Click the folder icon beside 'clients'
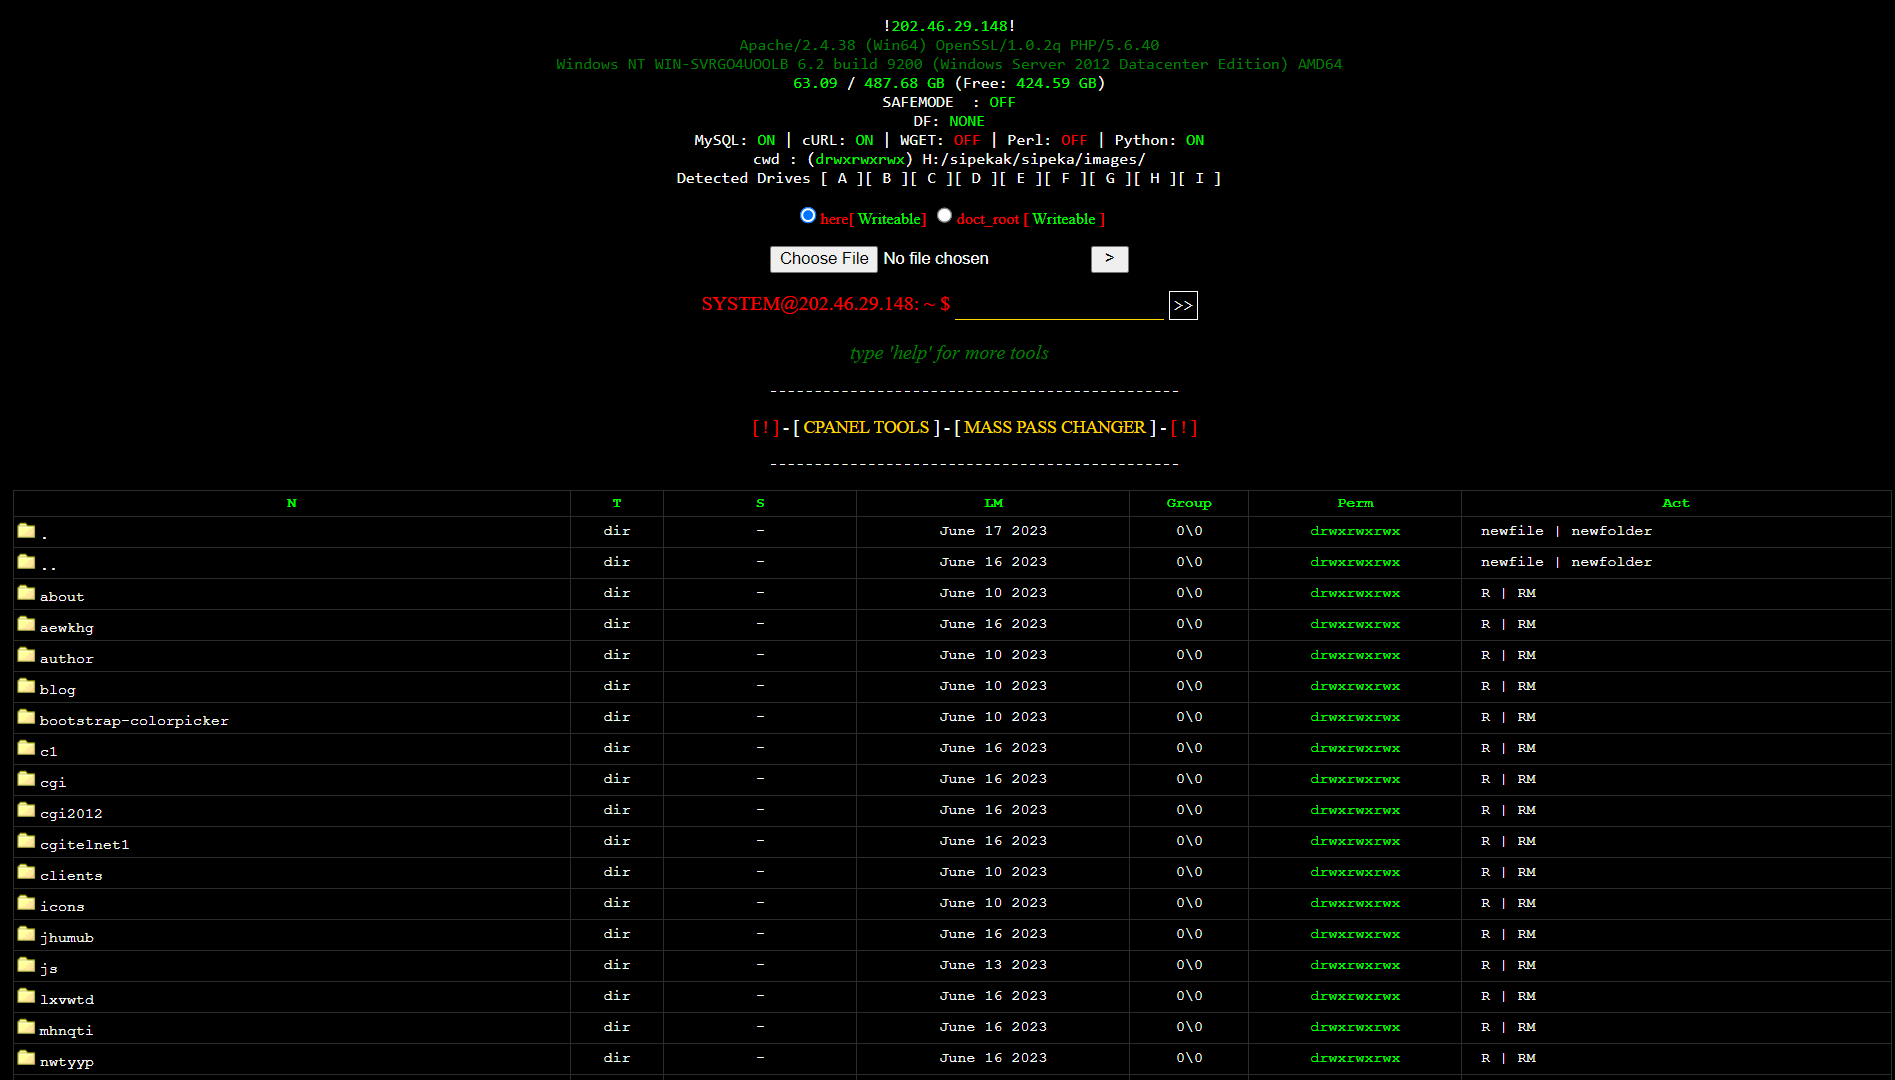 (x=26, y=871)
